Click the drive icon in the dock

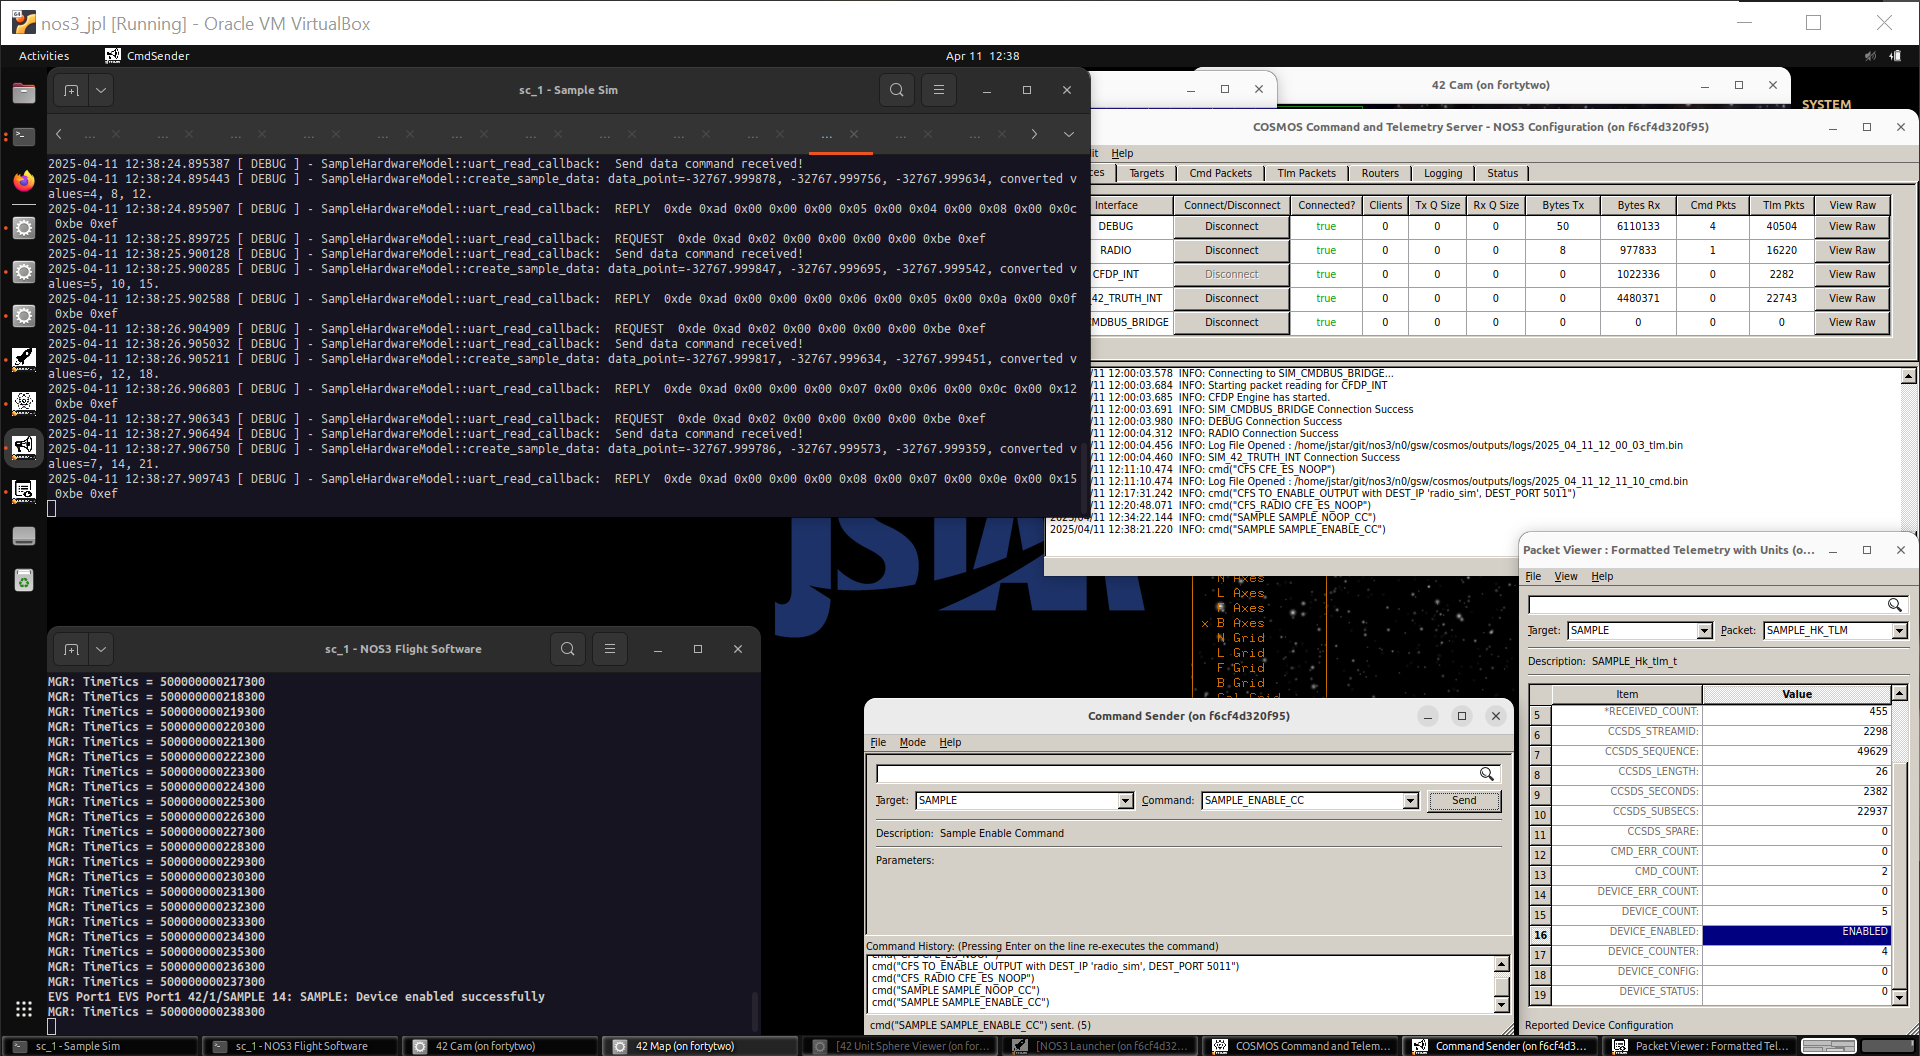[x=24, y=536]
